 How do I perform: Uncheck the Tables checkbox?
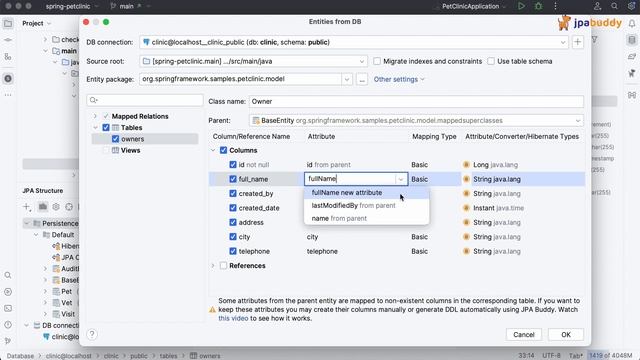106,127
